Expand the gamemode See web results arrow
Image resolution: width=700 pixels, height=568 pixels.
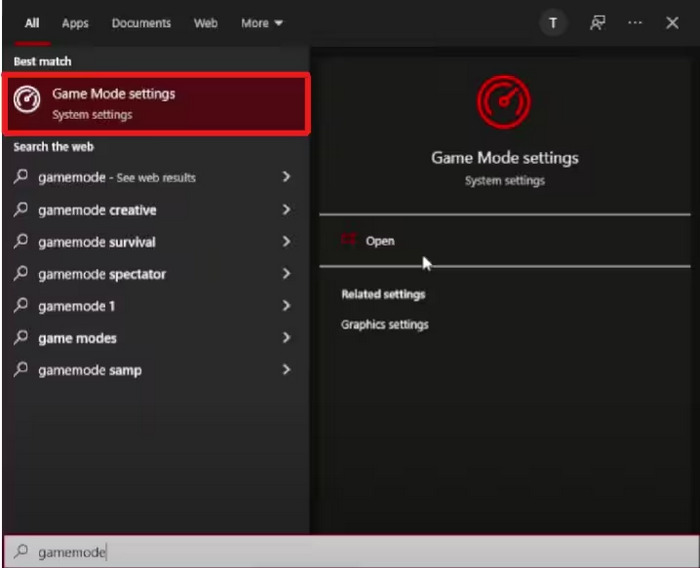(287, 177)
